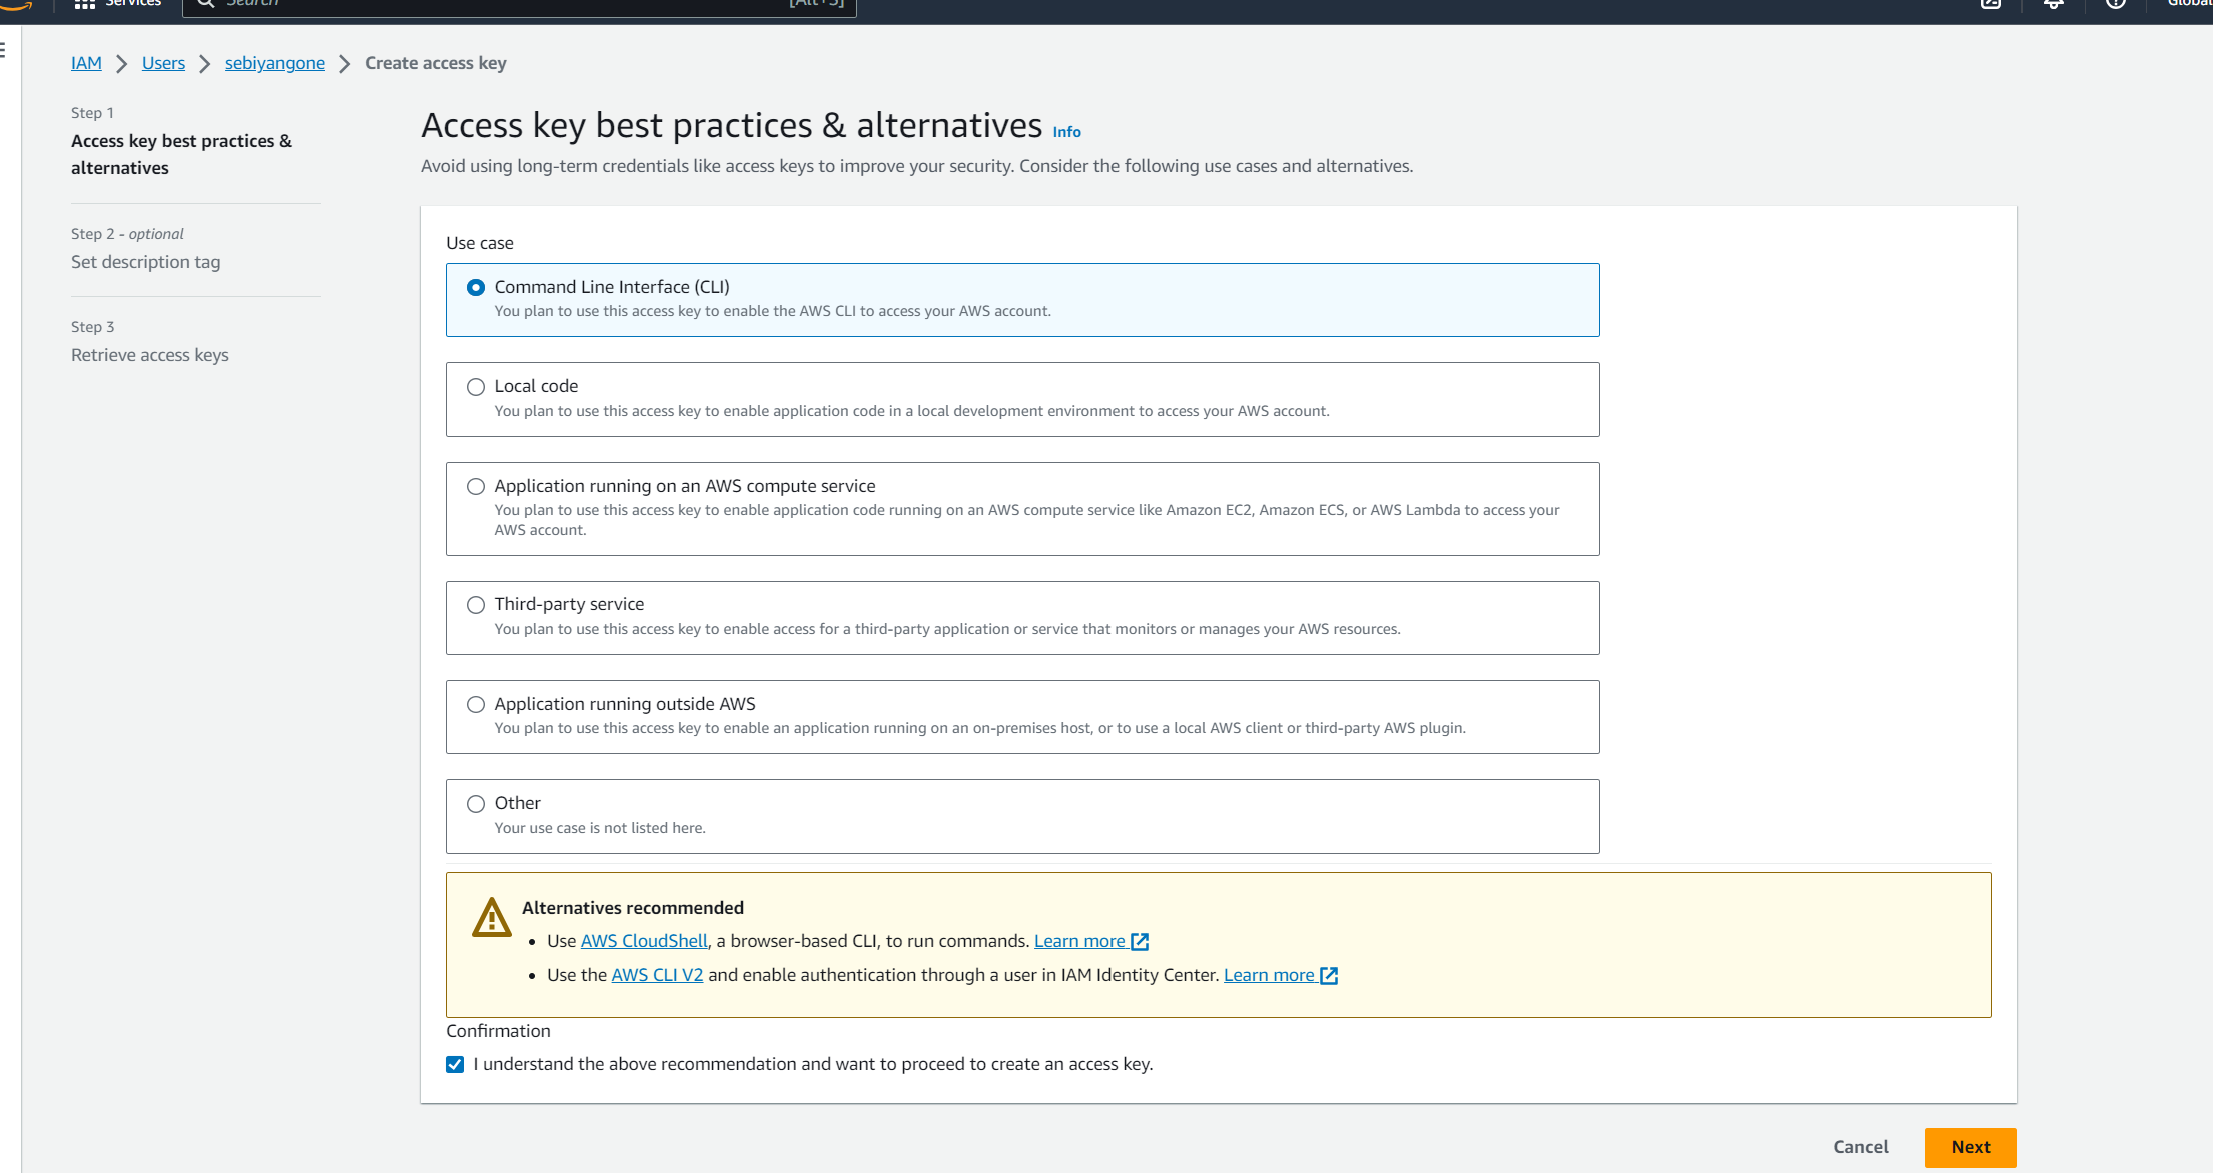The height and width of the screenshot is (1173, 2214).
Task: Click the Confirmation section label
Action: click(x=498, y=1031)
